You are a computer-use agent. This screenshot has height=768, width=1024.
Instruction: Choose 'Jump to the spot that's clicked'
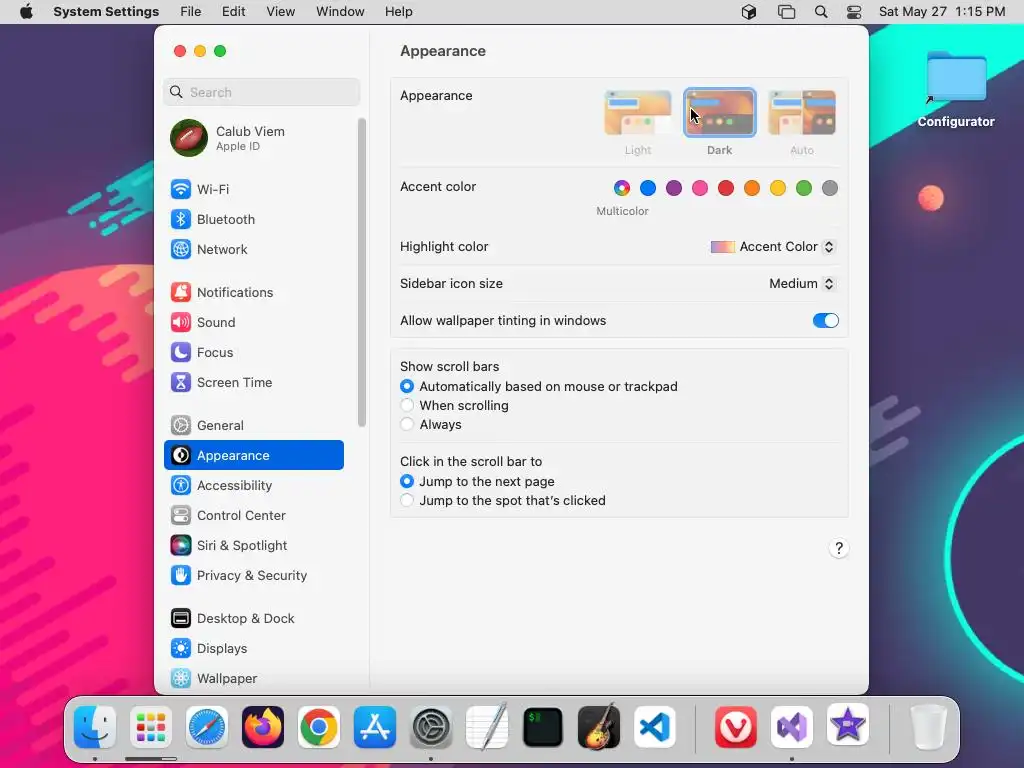pos(503,500)
